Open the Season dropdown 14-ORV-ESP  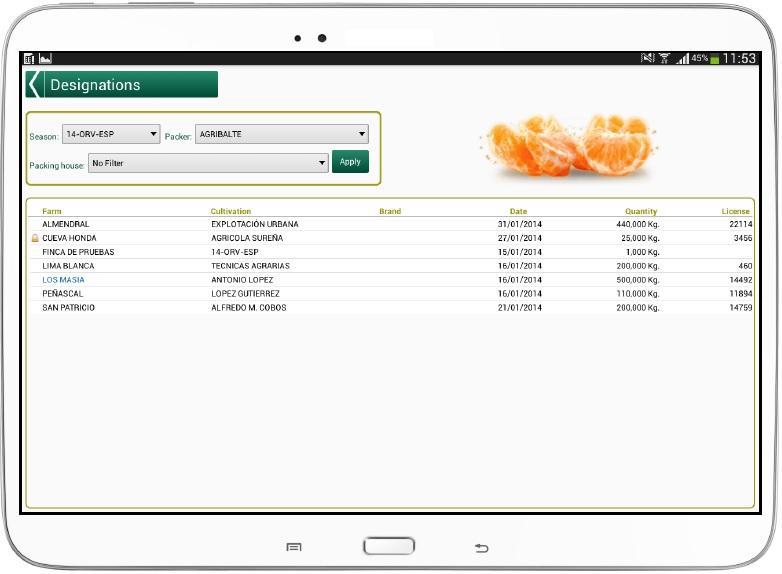[111, 134]
